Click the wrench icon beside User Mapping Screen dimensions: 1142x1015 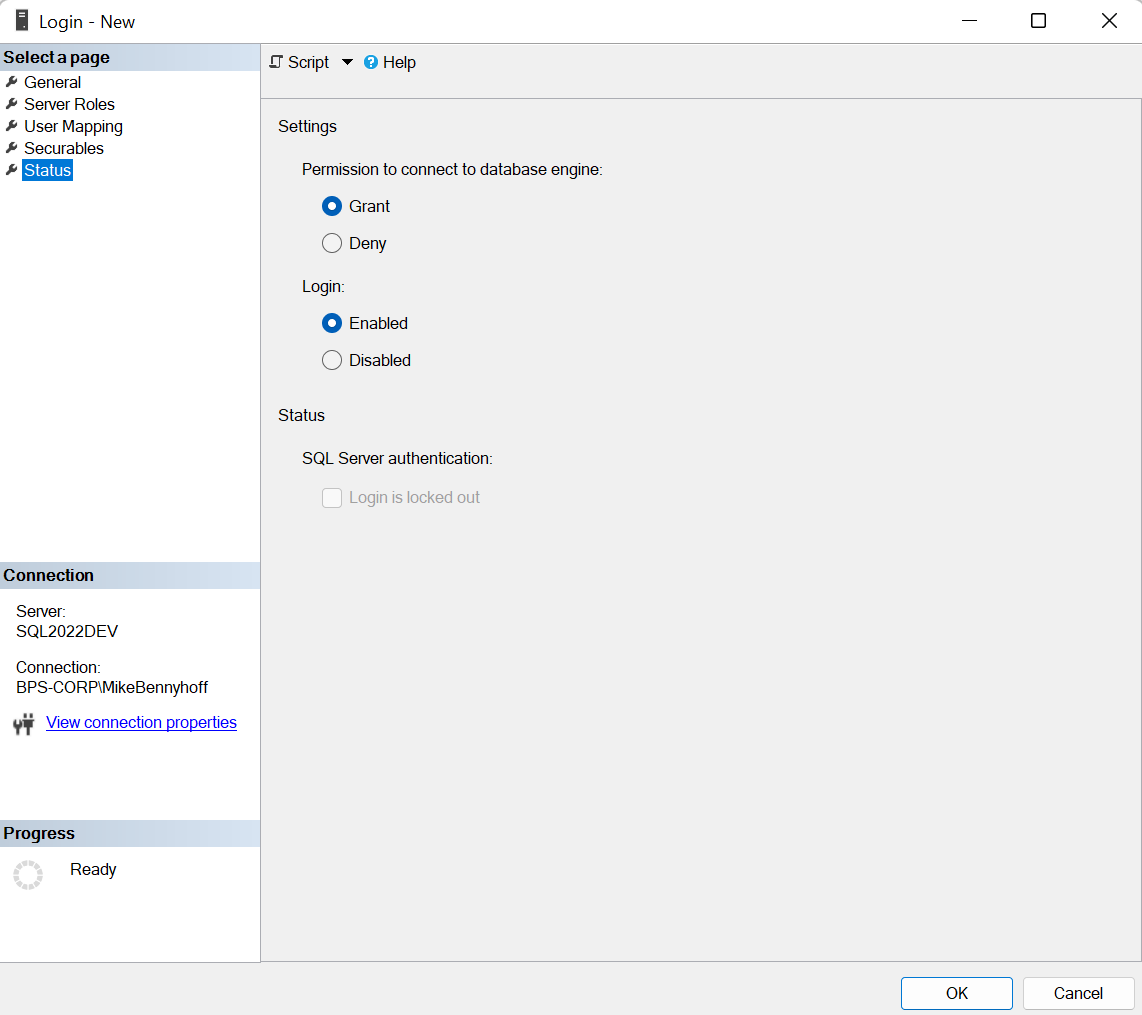[x=12, y=126]
